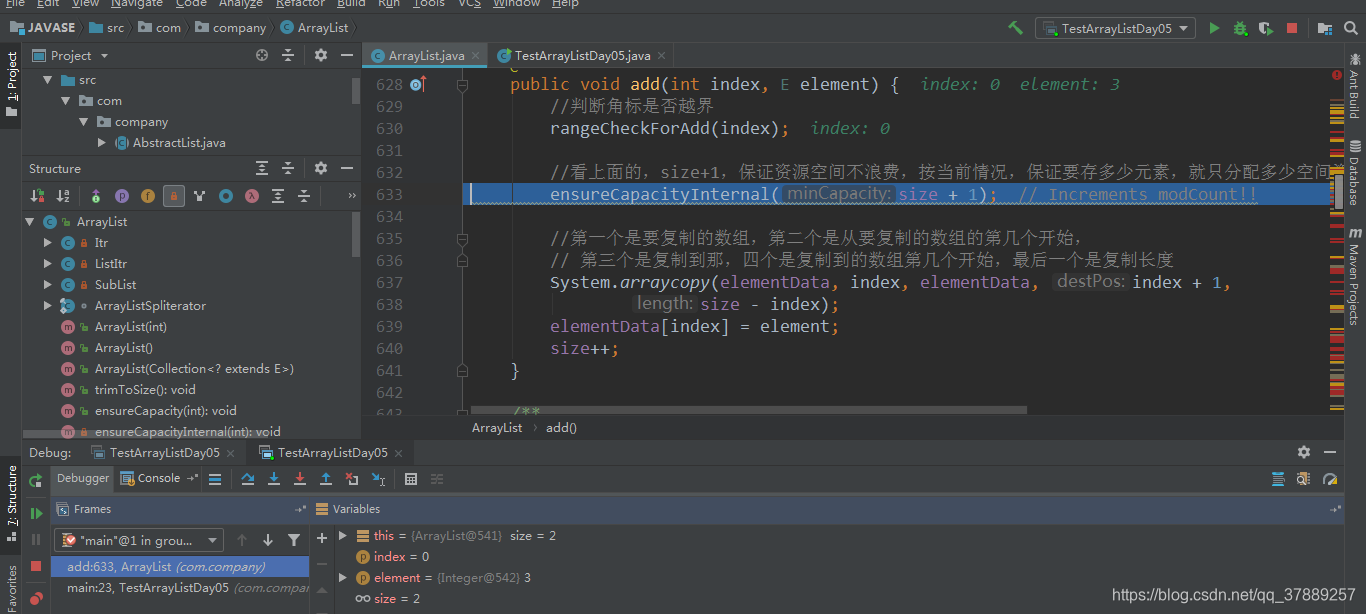Open Ant Build side tool window
This screenshot has height=614, width=1366.
1354,84
